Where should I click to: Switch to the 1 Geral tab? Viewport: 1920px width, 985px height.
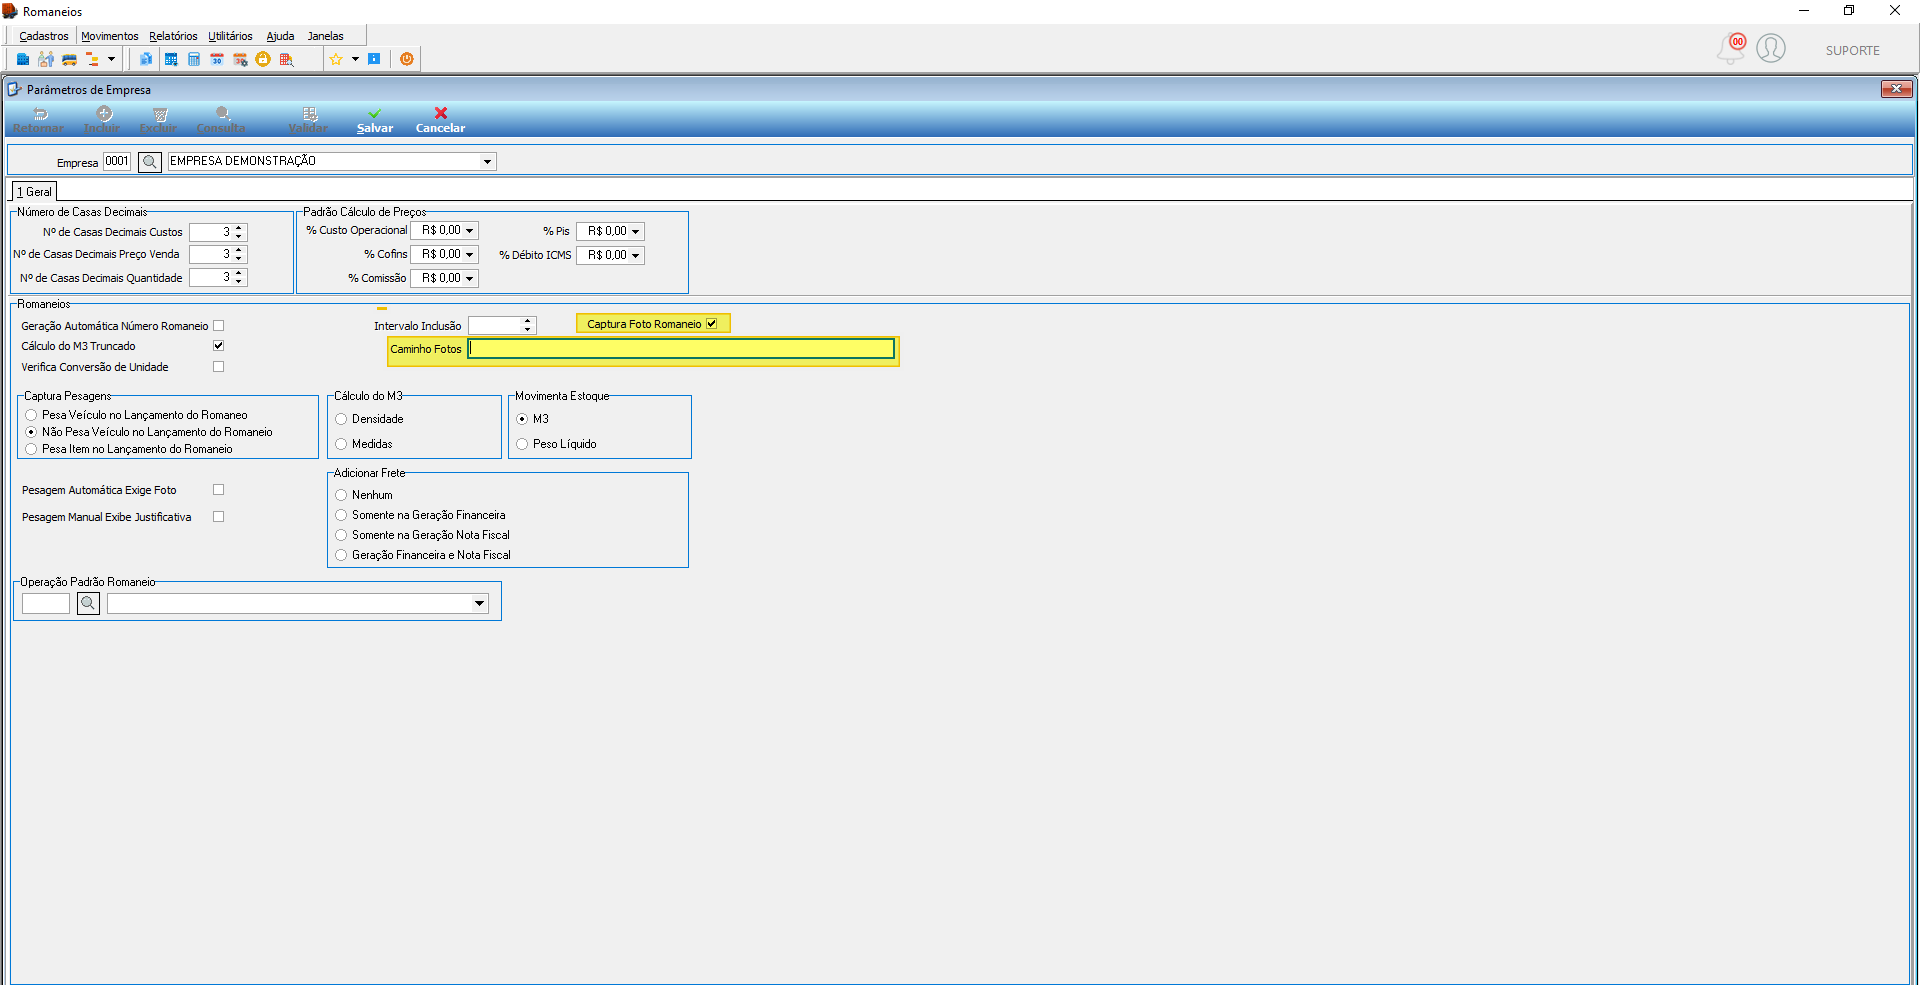coord(34,192)
